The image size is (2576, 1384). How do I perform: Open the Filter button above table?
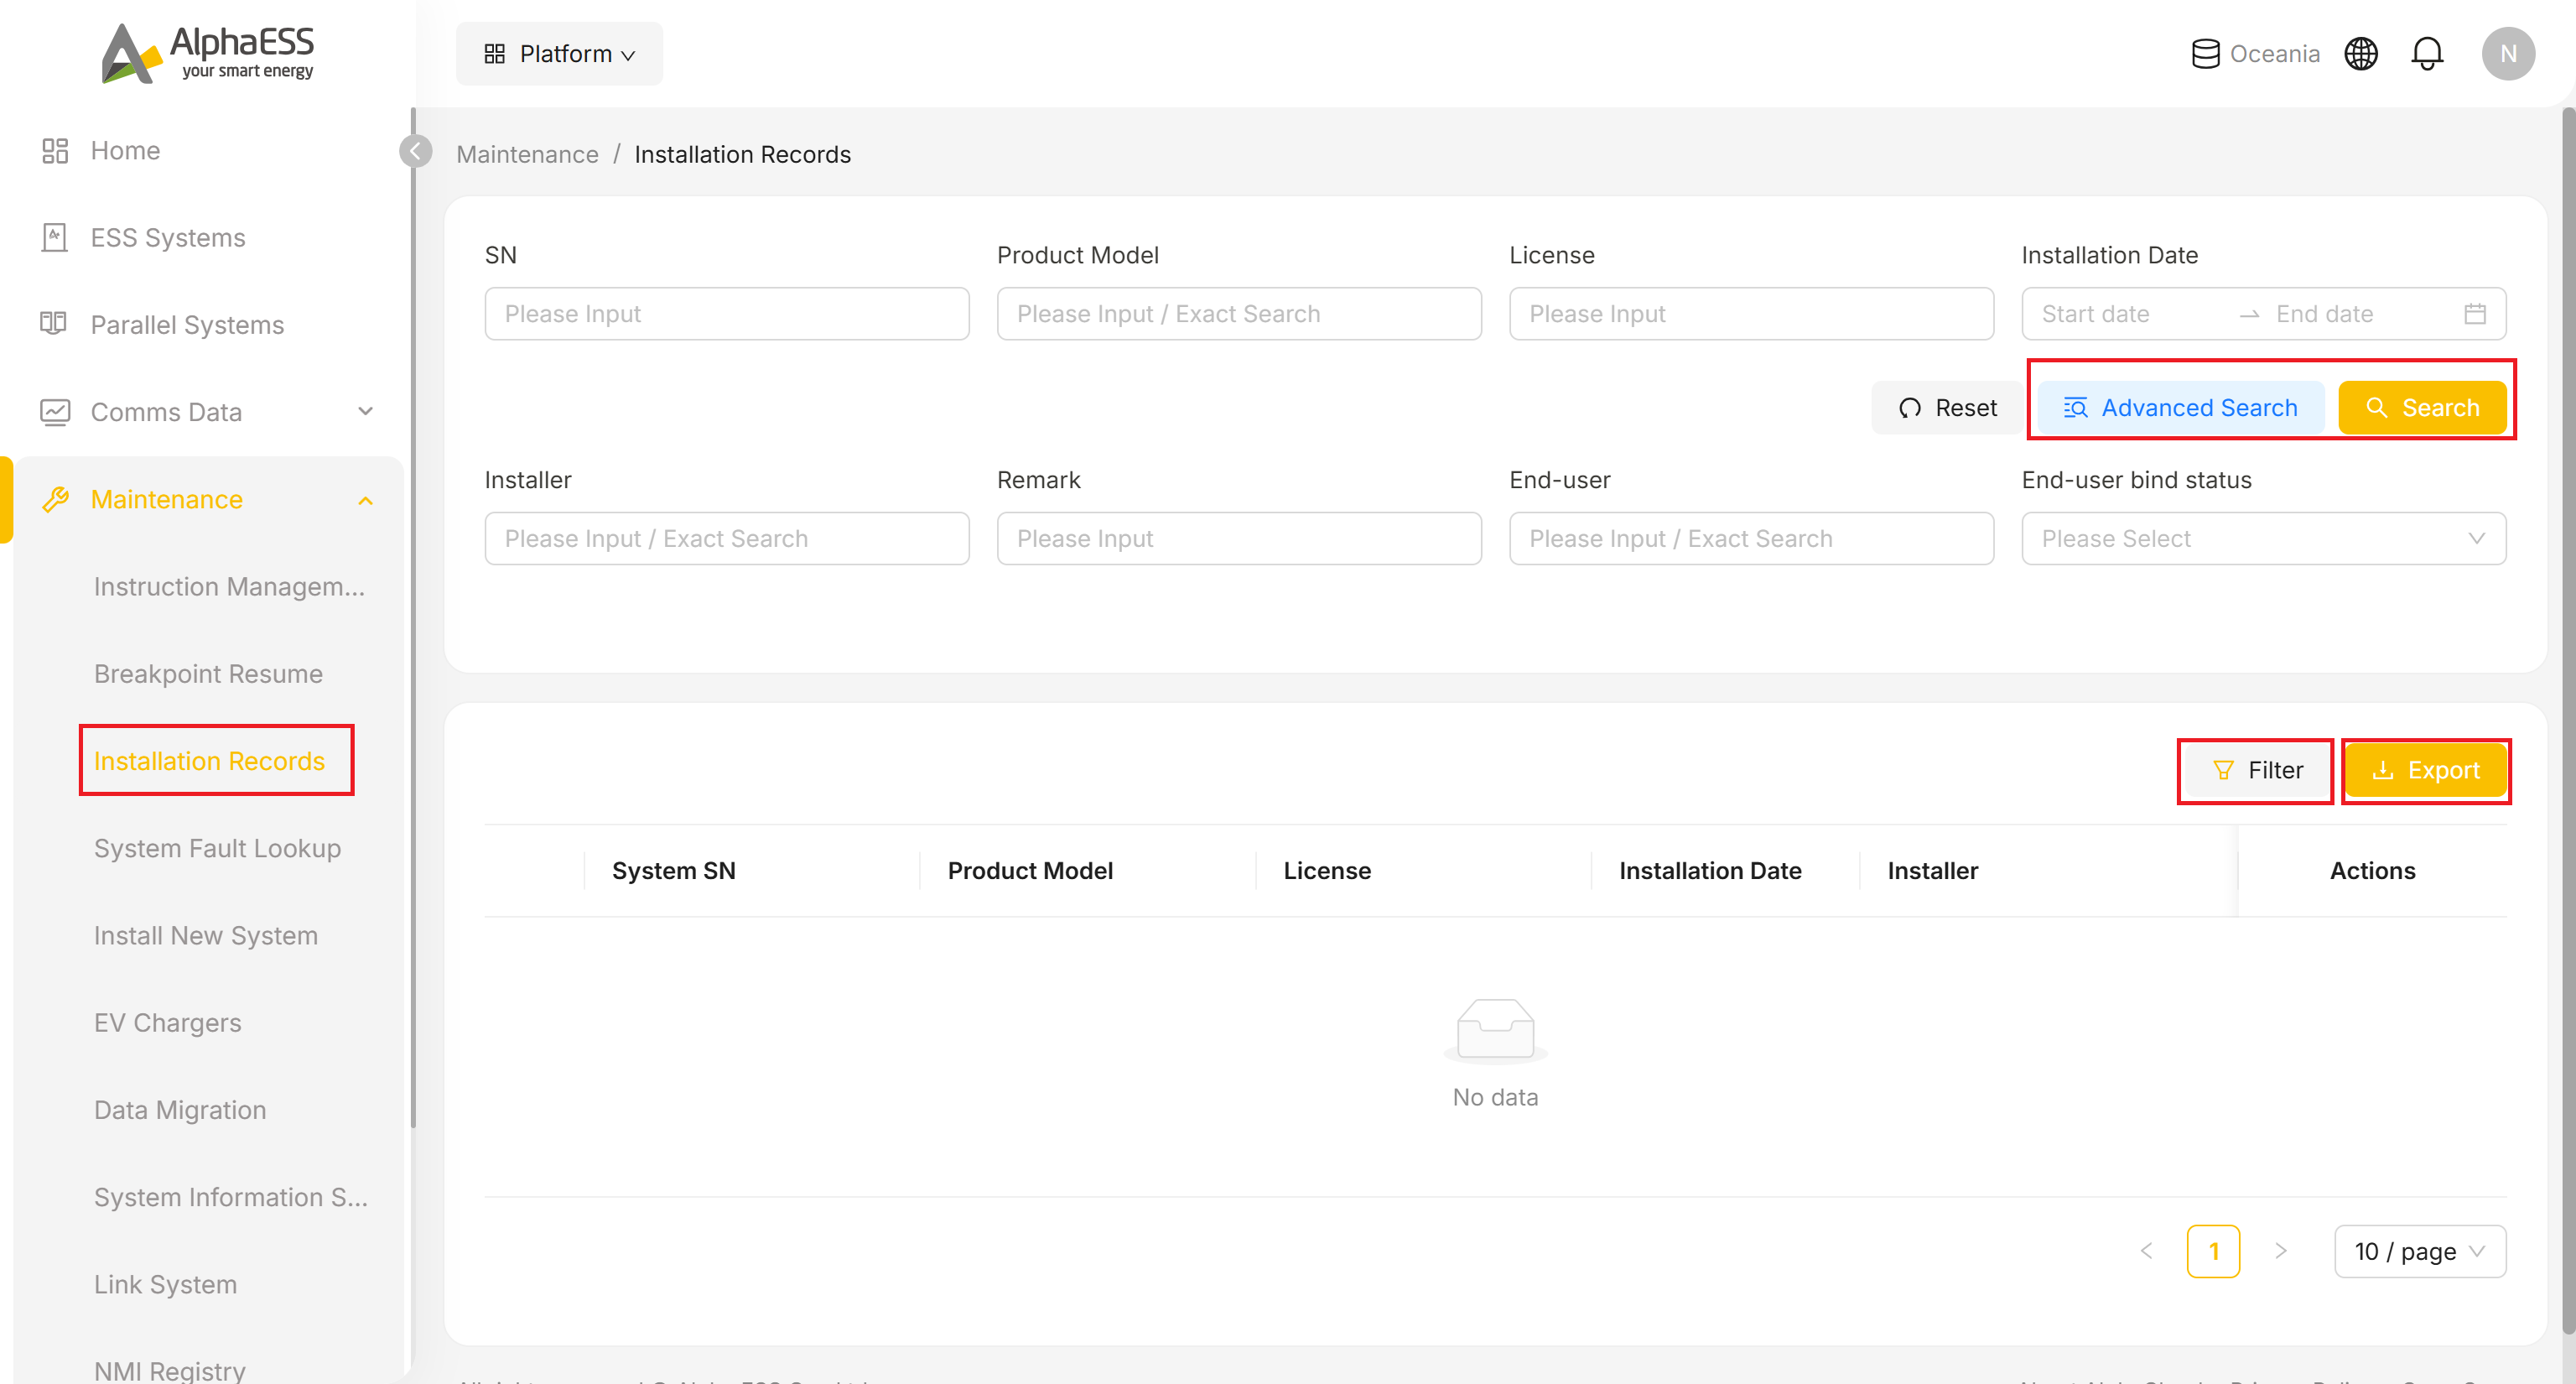click(2256, 770)
